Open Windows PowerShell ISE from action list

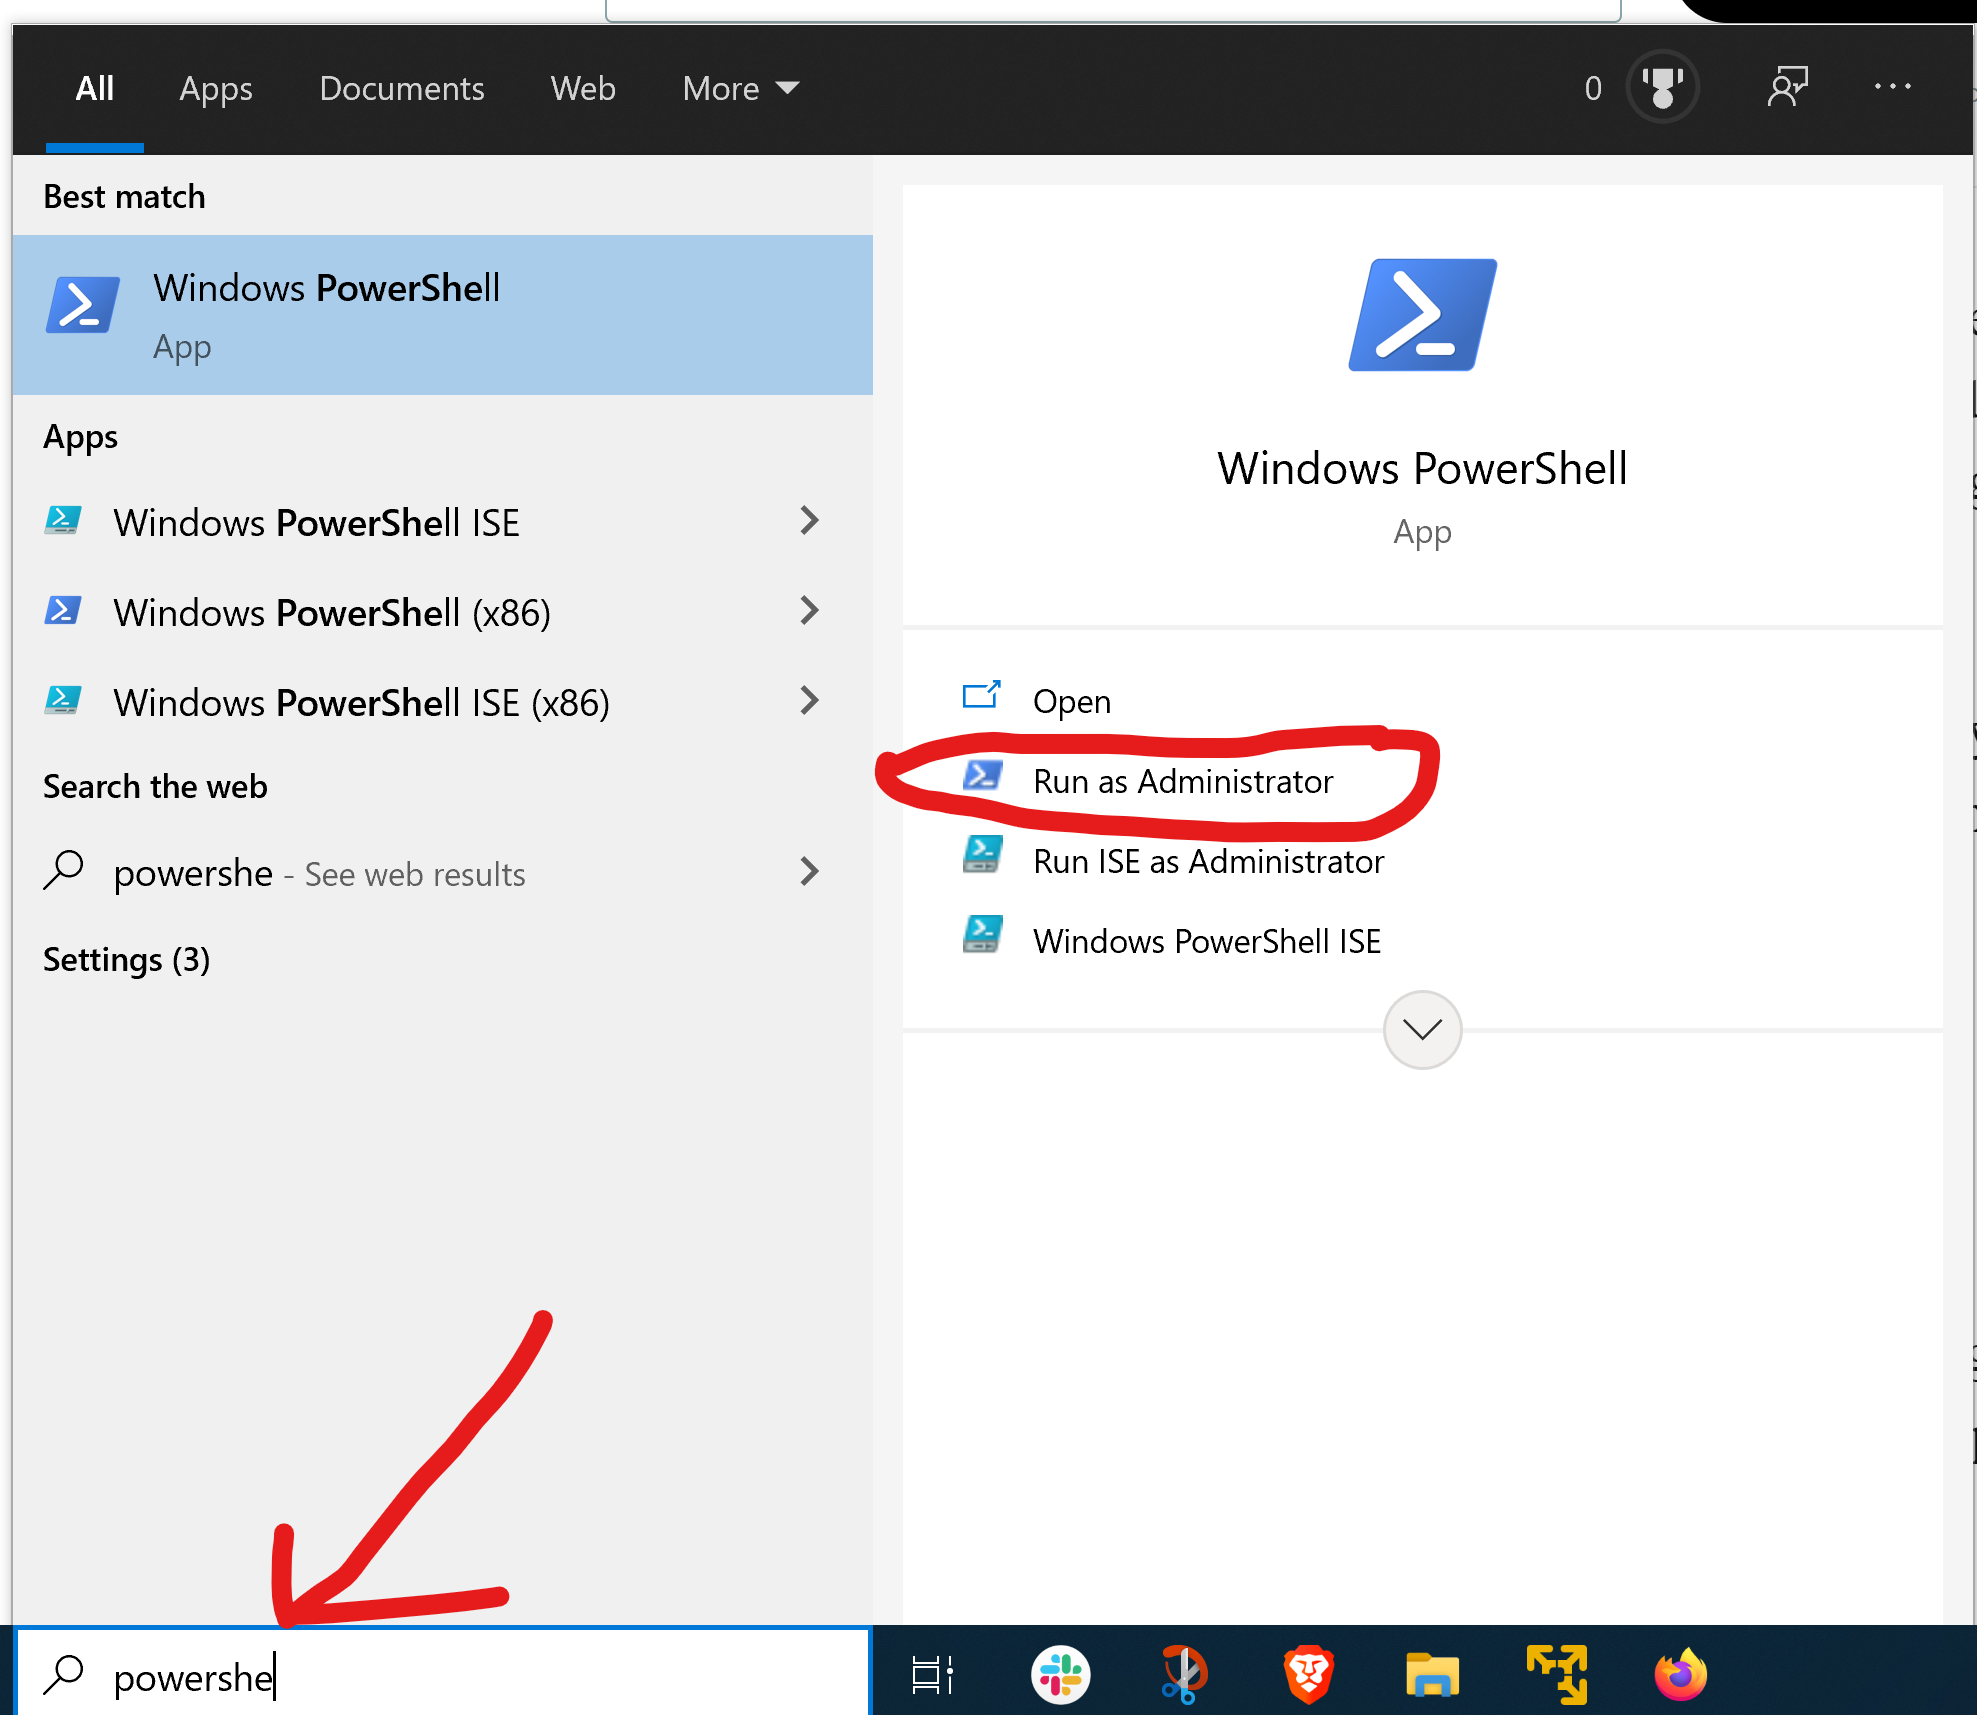[1207, 941]
